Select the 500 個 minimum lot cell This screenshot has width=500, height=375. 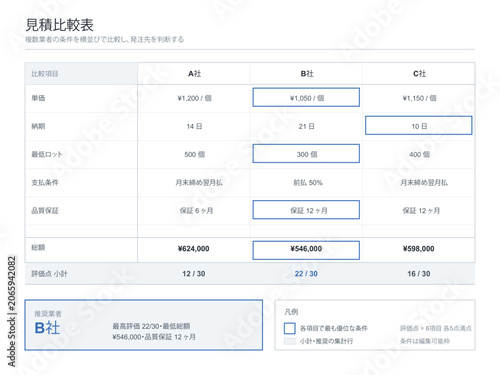[194, 154]
